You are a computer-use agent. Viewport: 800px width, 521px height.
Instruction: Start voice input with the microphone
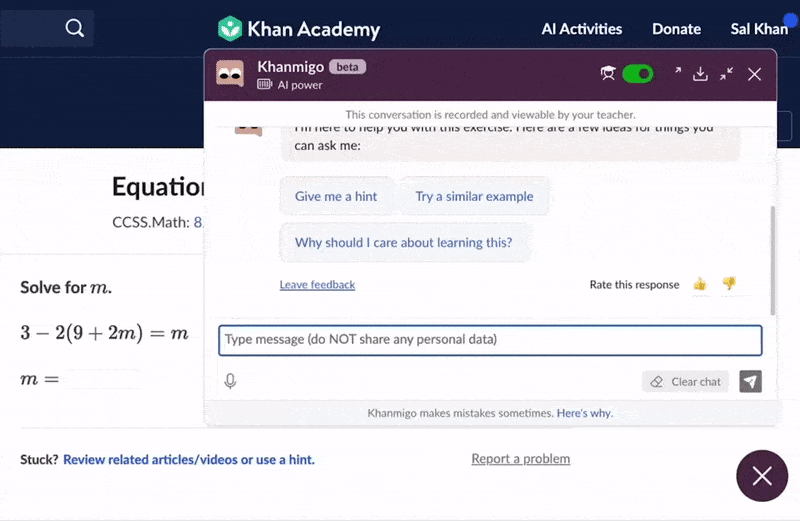[x=230, y=381]
